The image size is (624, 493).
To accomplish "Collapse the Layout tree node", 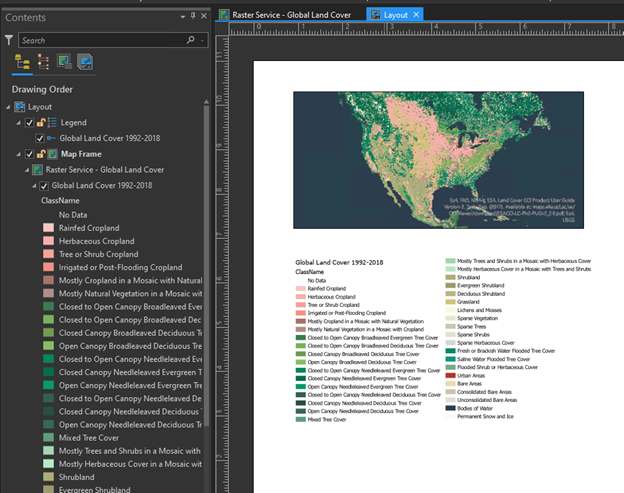I will pyautogui.click(x=7, y=107).
